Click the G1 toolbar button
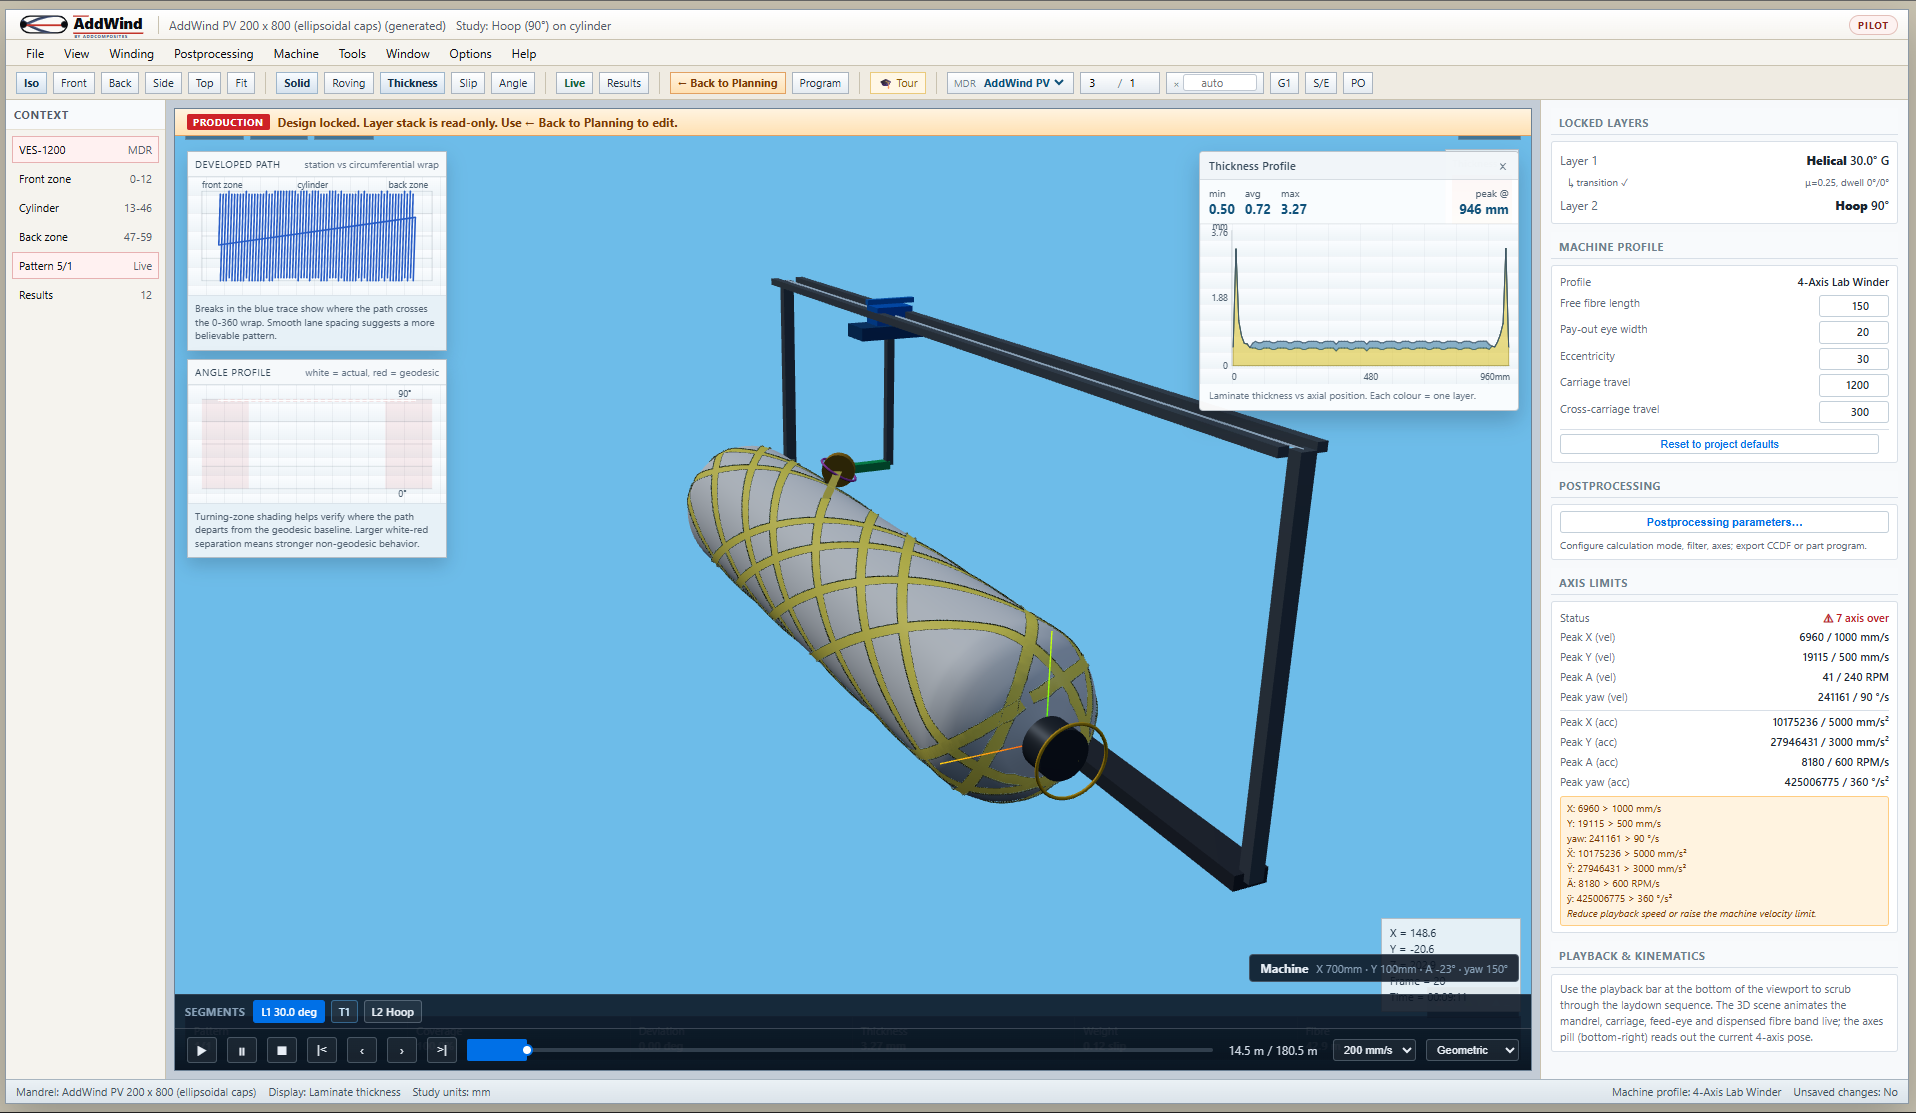Screen dimensions: 1916x1113 pos(1284,83)
